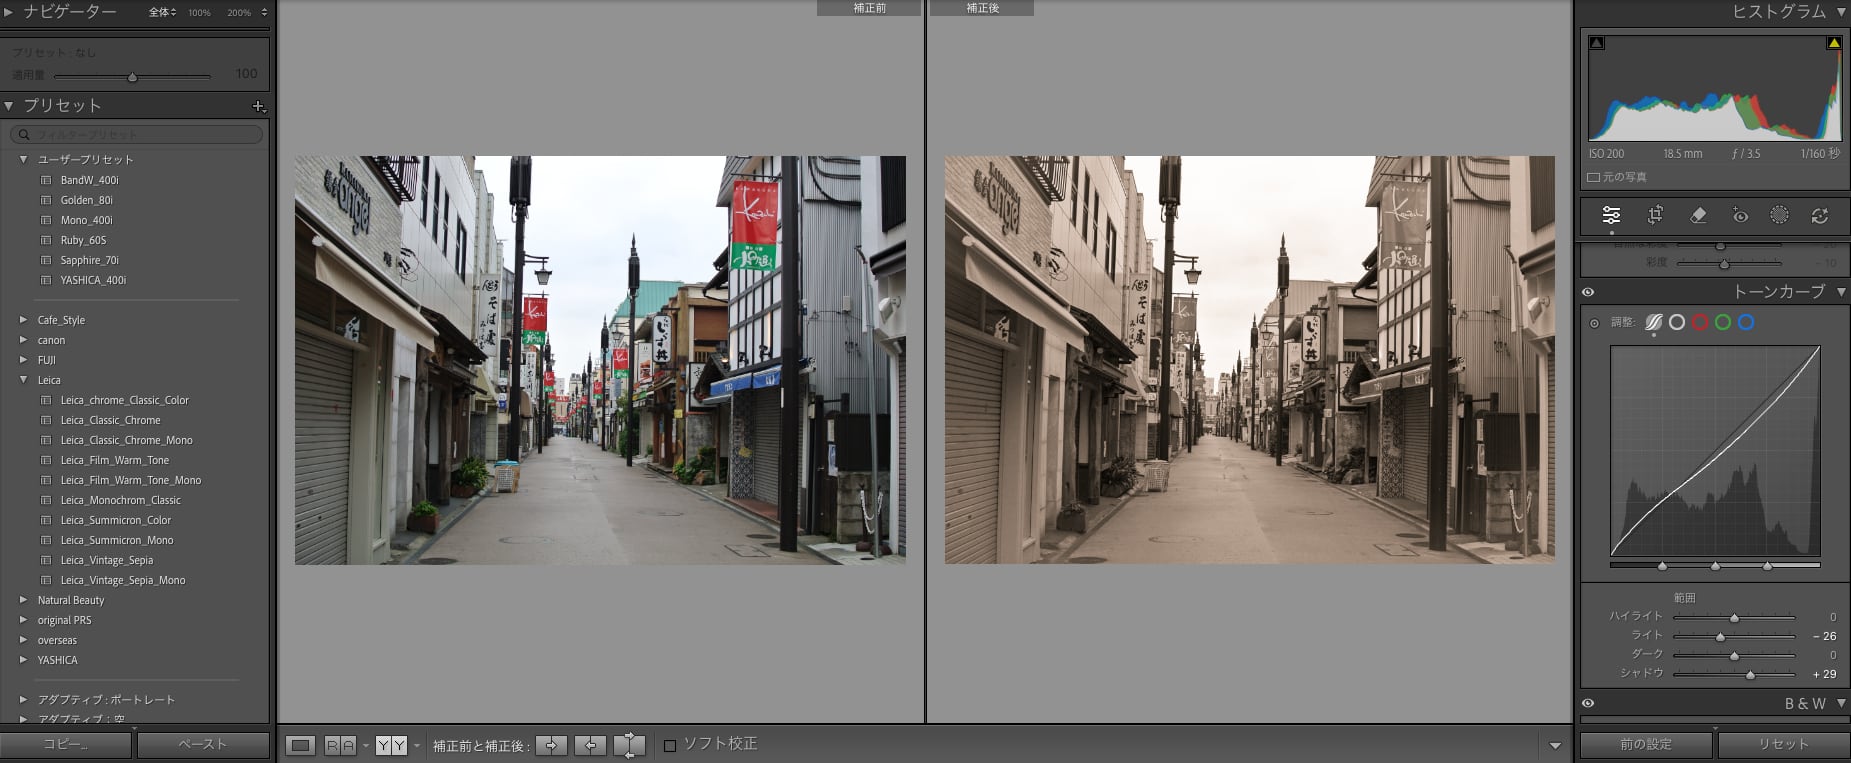Screen dimensions: 1851x763
Task: Collapse the Leica preset folder
Action: [x=23, y=380]
